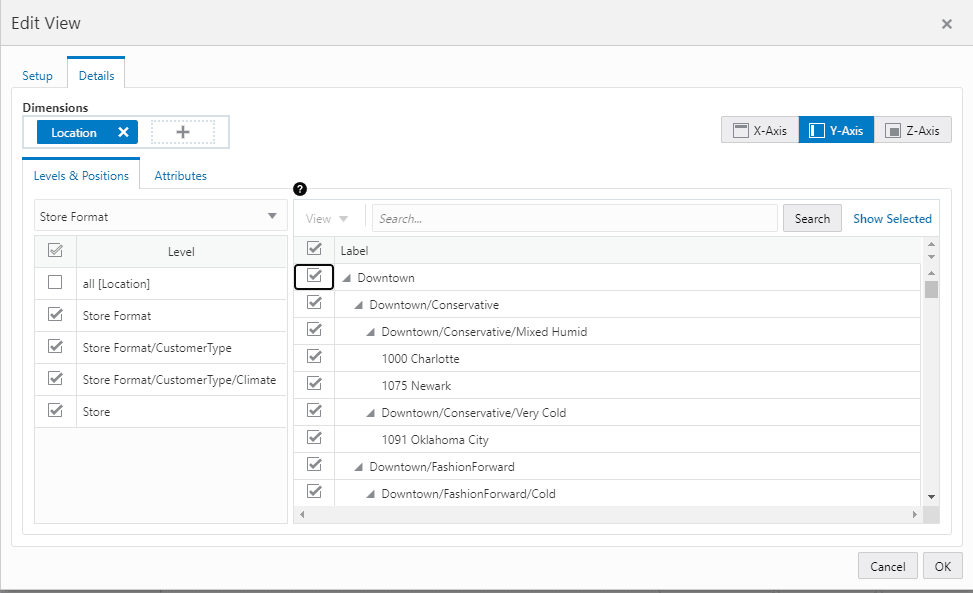Uncheck the 1091 Oklahoma City checkbox
This screenshot has height=593, width=973.
pyautogui.click(x=315, y=437)
